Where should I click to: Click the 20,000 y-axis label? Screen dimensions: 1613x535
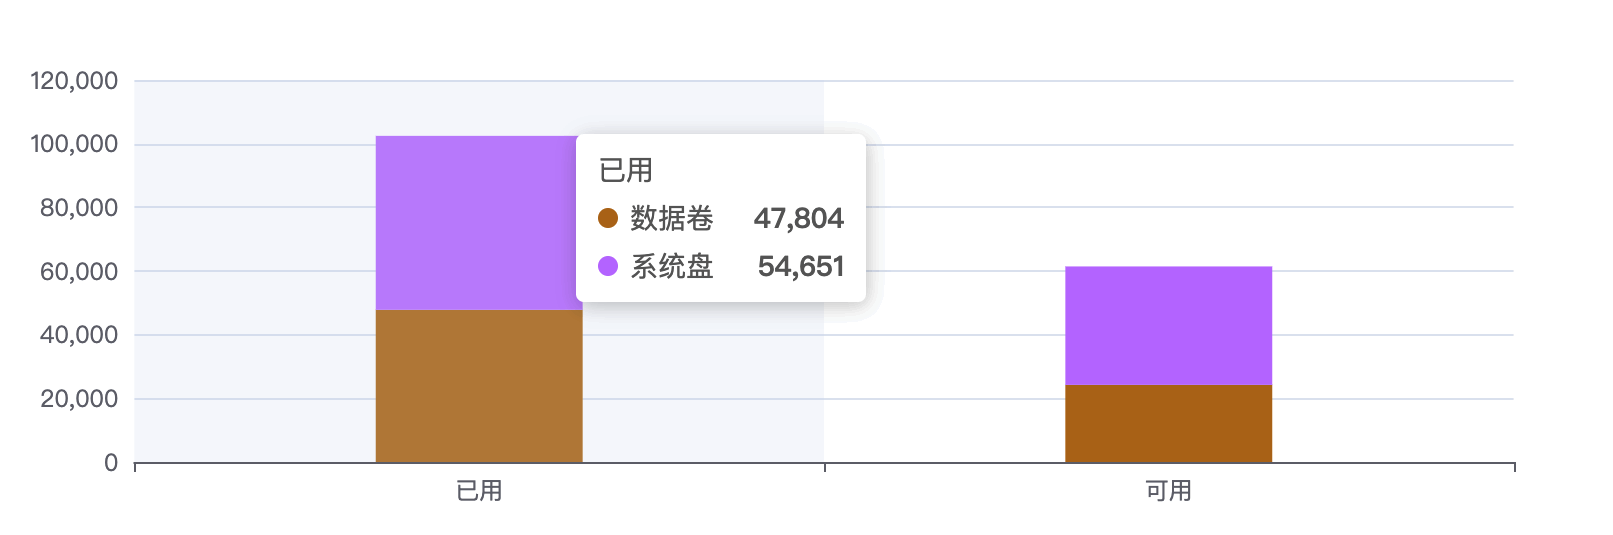(x=79, y=399)
